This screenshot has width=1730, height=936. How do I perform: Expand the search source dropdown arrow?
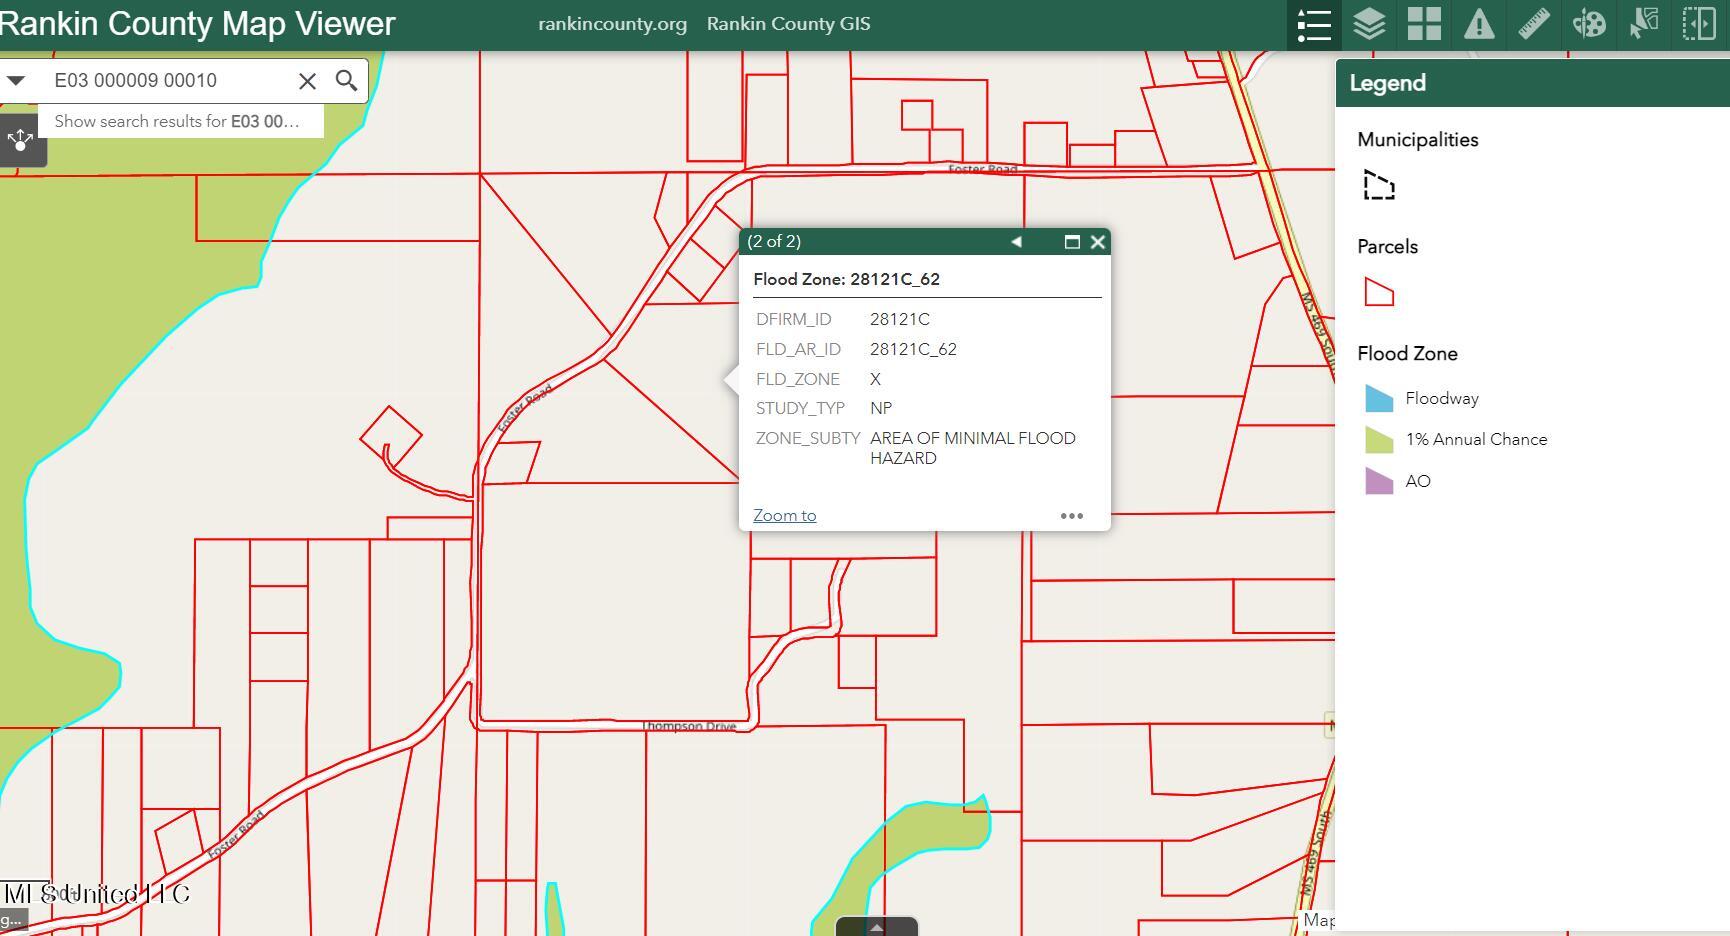tap(16, 81)
